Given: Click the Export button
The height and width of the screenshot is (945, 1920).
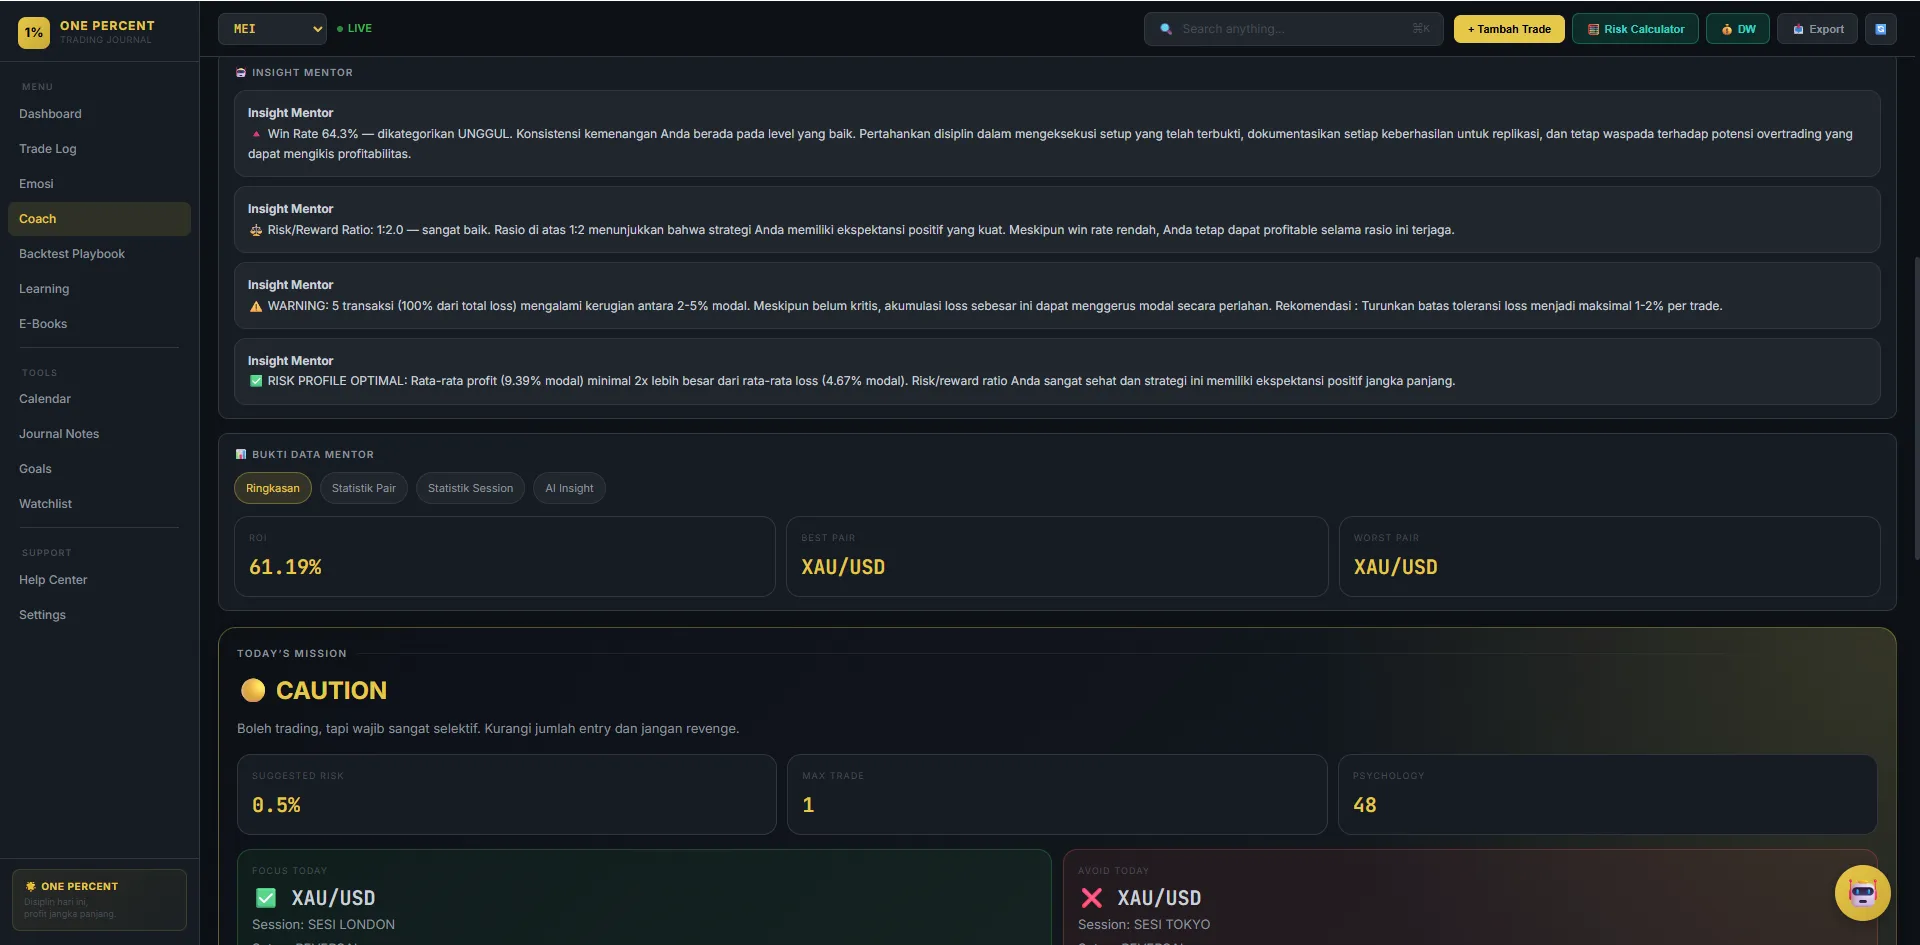Looking at the screenshot, I should (1818, 29).
